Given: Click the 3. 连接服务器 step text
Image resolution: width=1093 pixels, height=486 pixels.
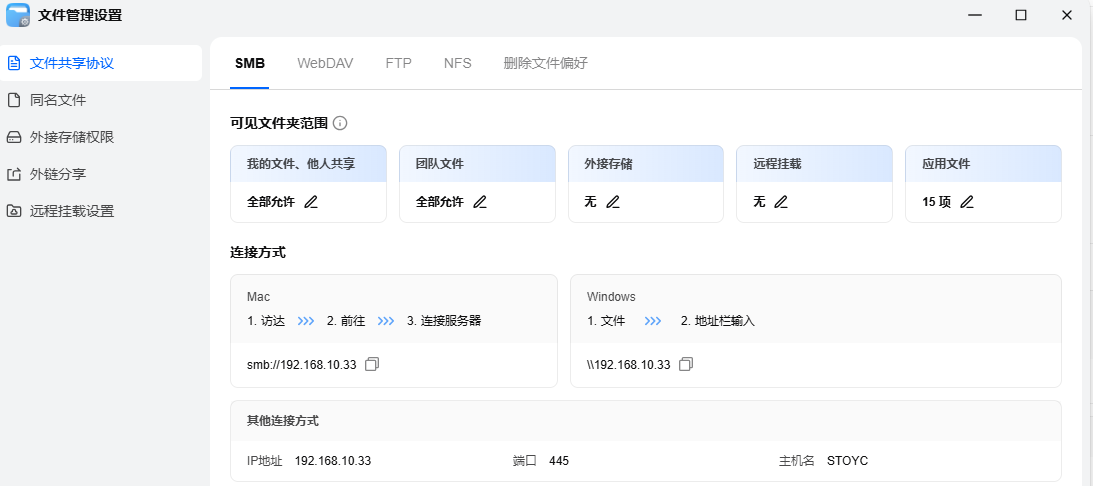Looking at the screenshot, I should point(444,321).
